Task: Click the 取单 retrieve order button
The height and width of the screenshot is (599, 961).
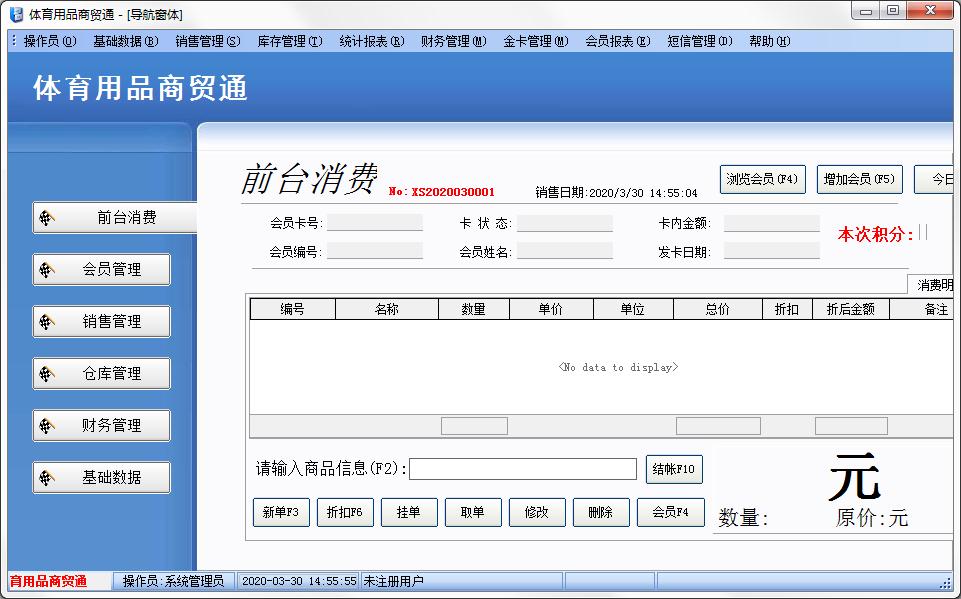Action: (x=473, y=513)
